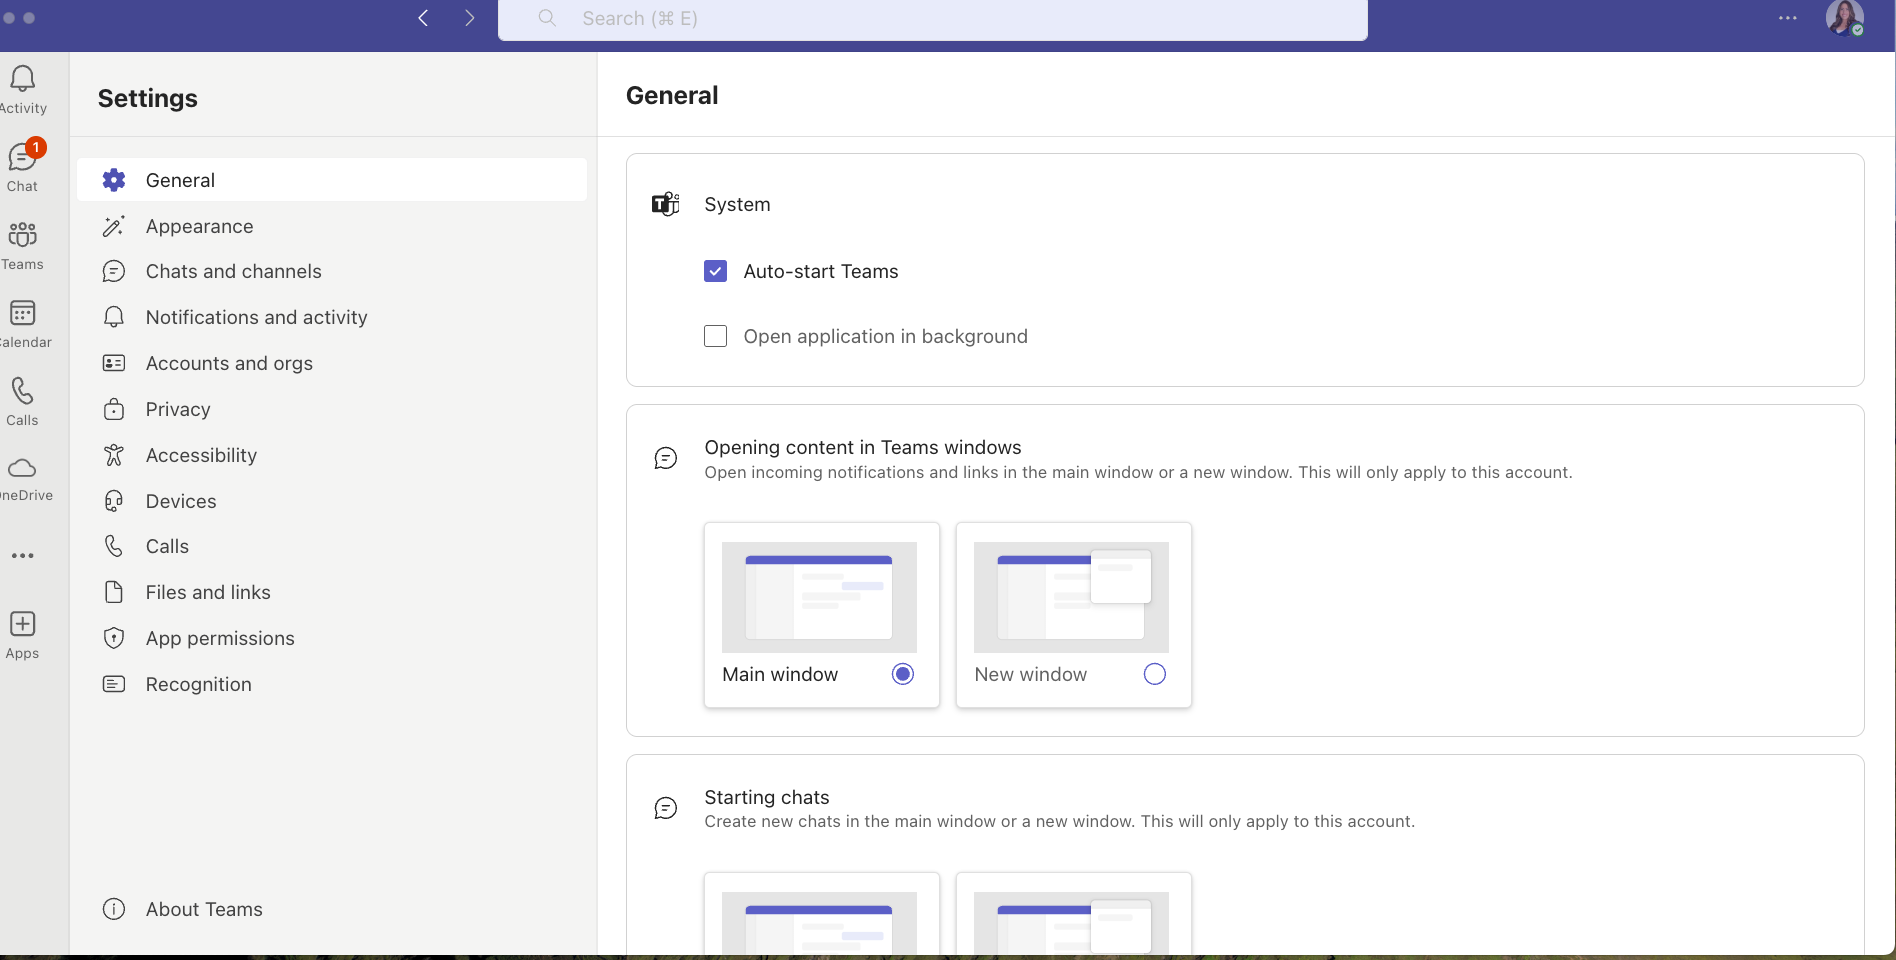Open Files and links settings
This screenshot has width=1896, height=960.
coord(332,592)
